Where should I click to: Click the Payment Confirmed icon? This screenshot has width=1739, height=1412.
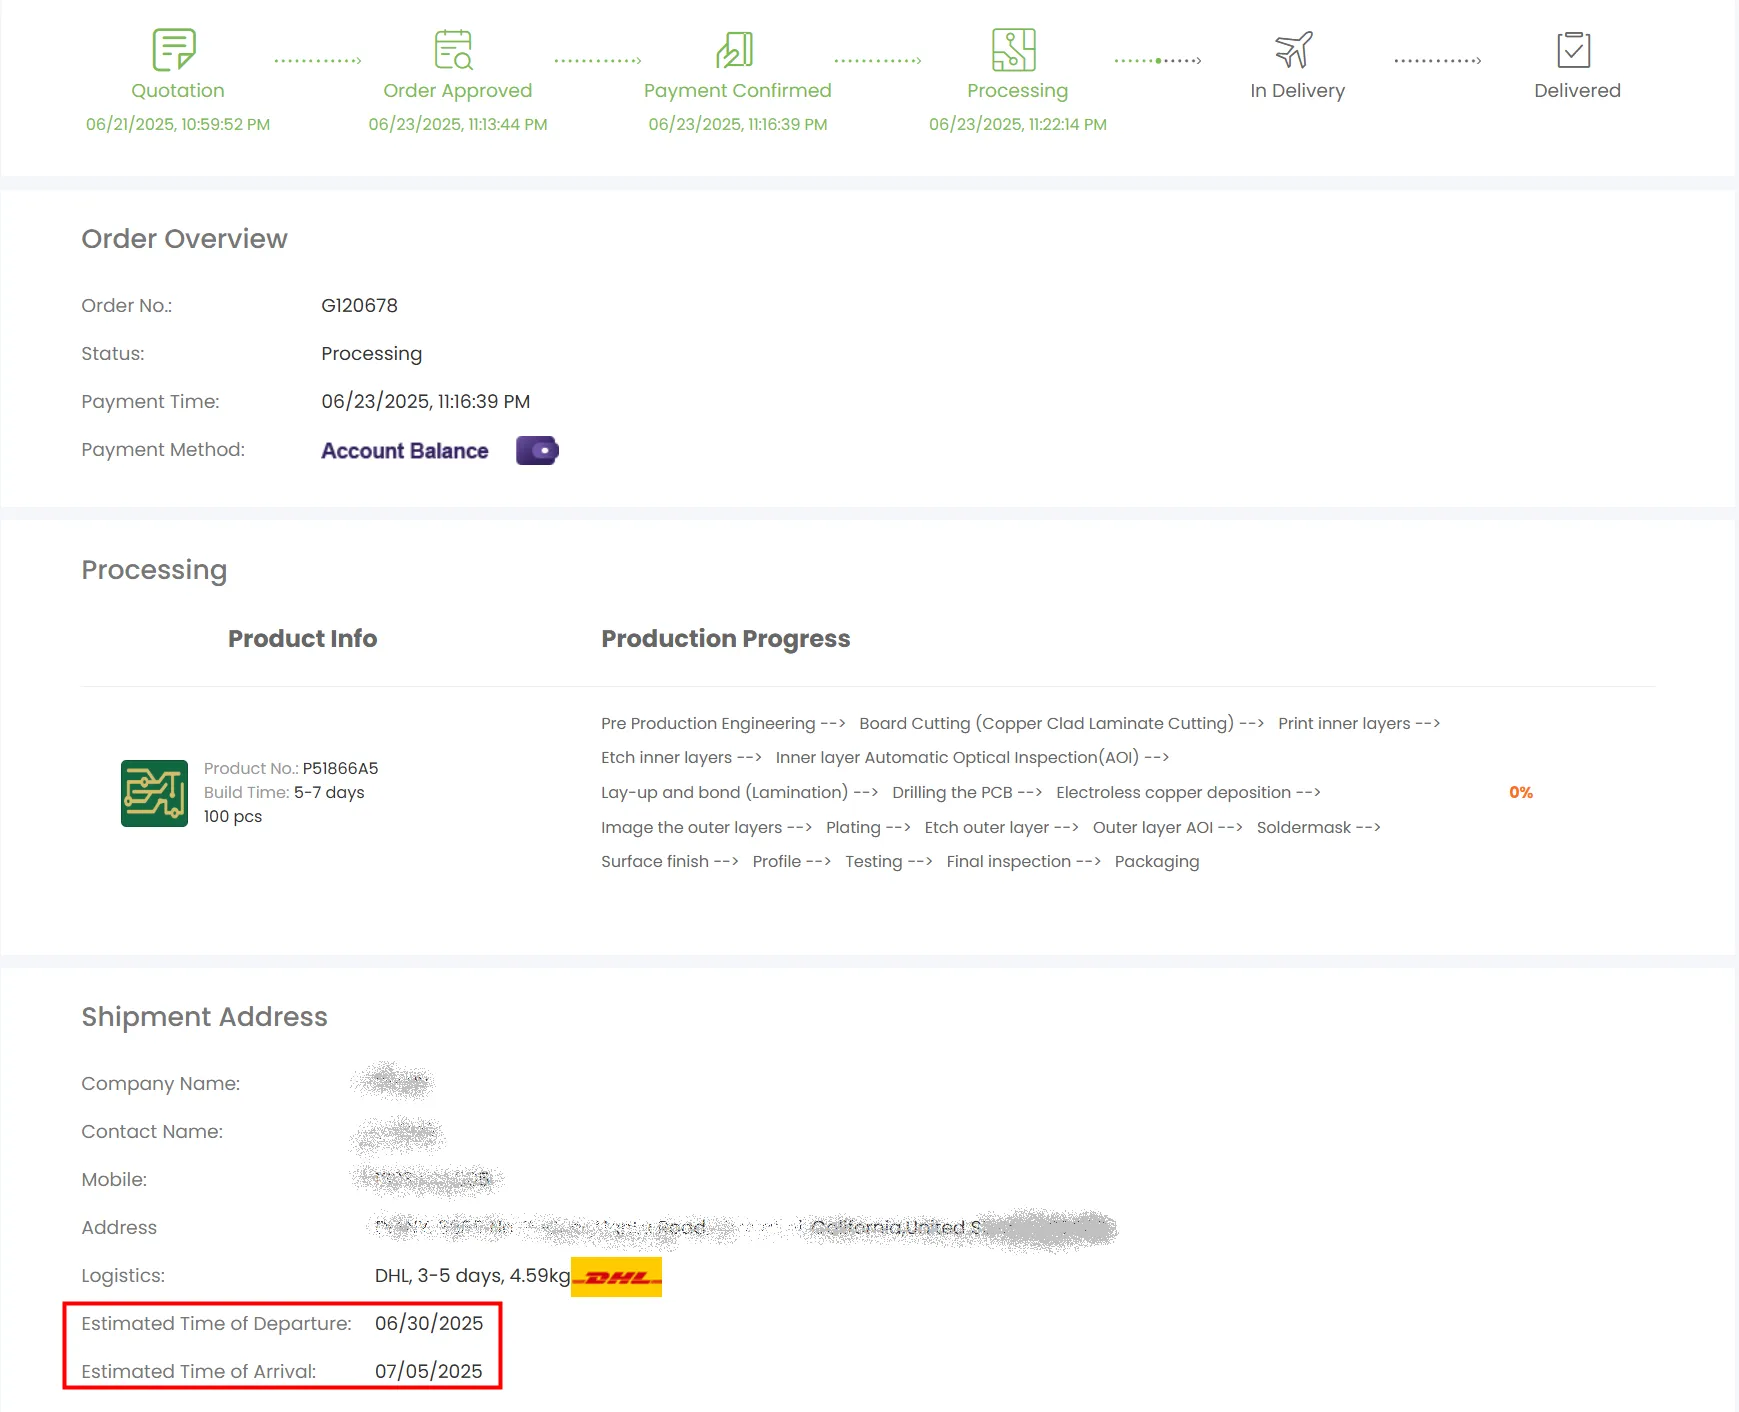735,49
